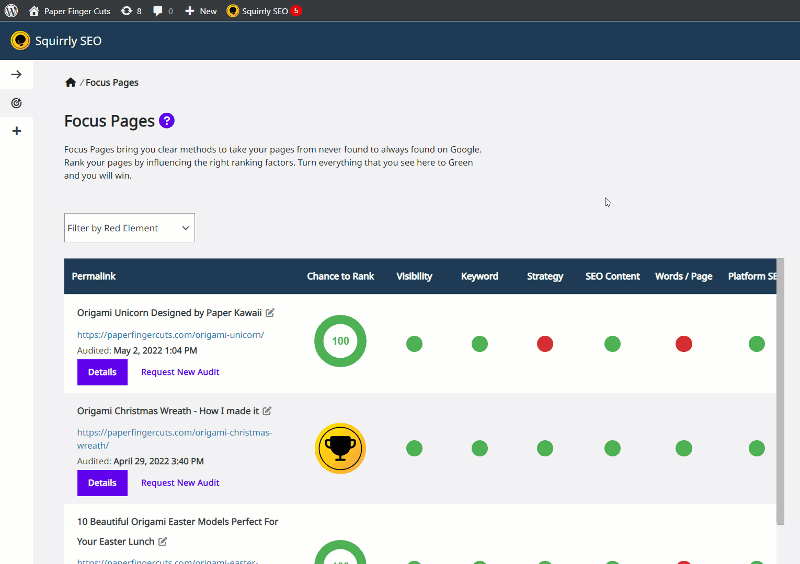Click Christmas Wreath green Keyword dot

(x=480, y=448)
